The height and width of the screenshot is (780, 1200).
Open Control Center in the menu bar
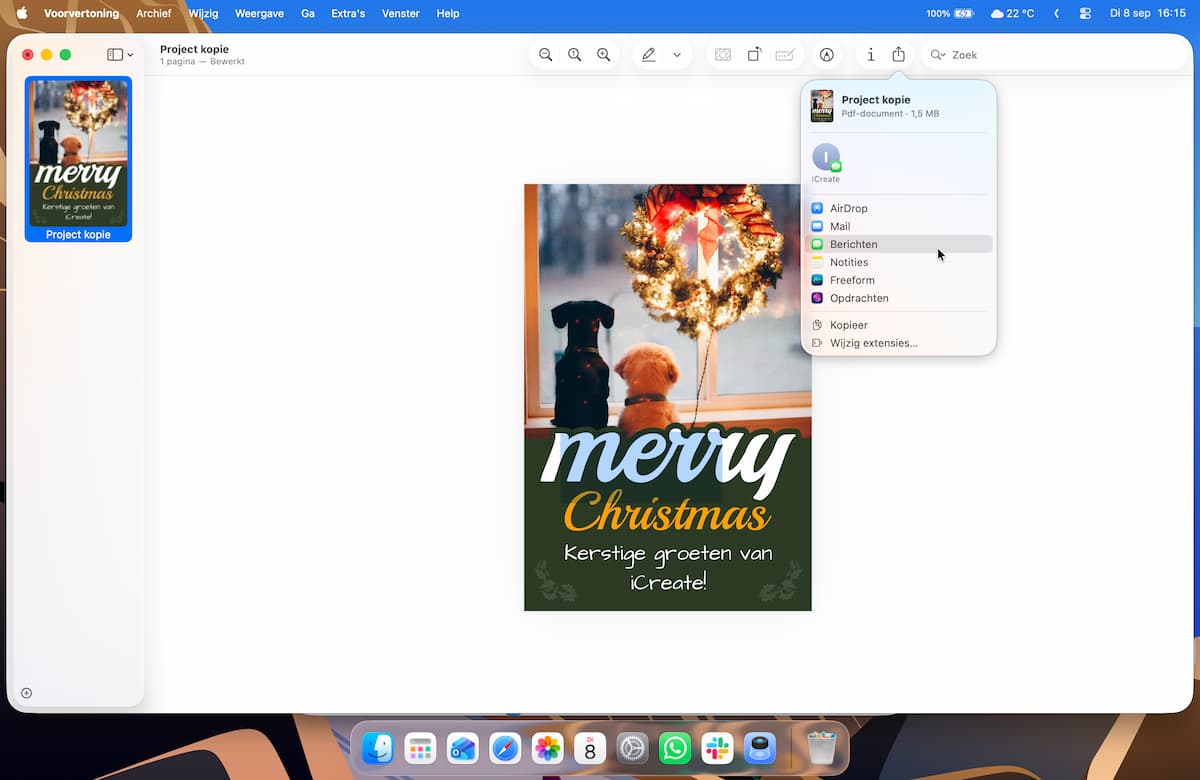(1086, 14)
